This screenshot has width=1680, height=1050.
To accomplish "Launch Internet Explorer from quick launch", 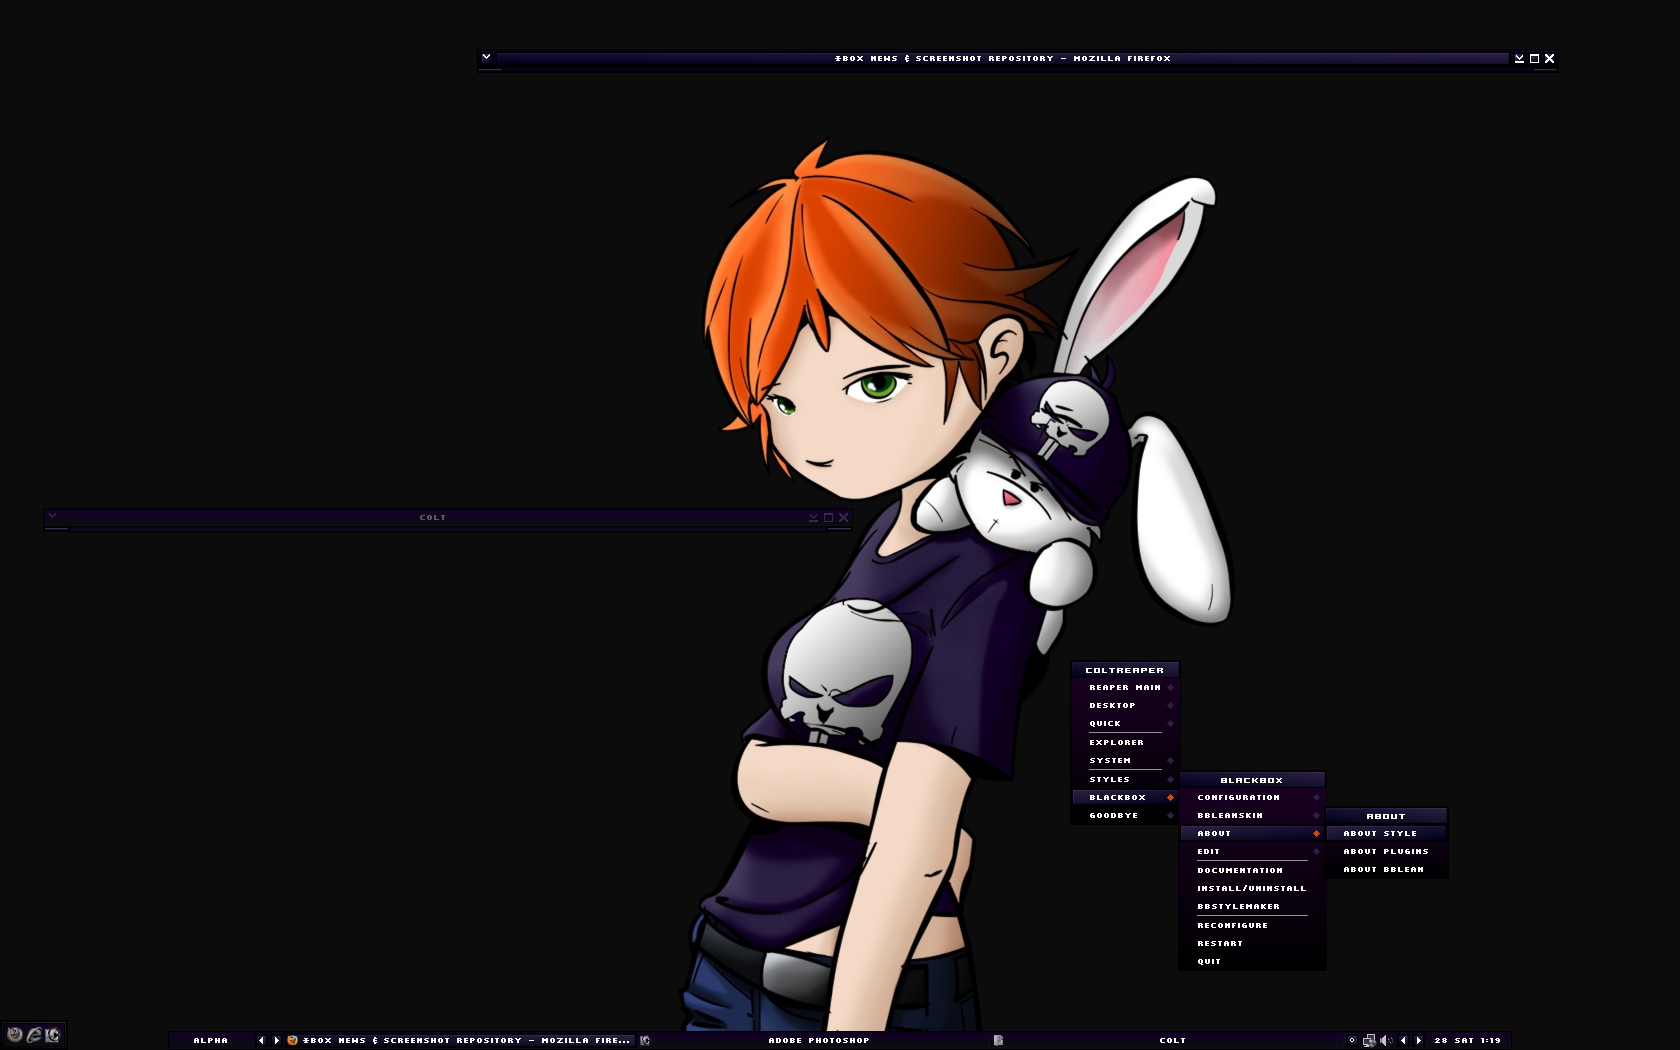I will coord(34,1035).
